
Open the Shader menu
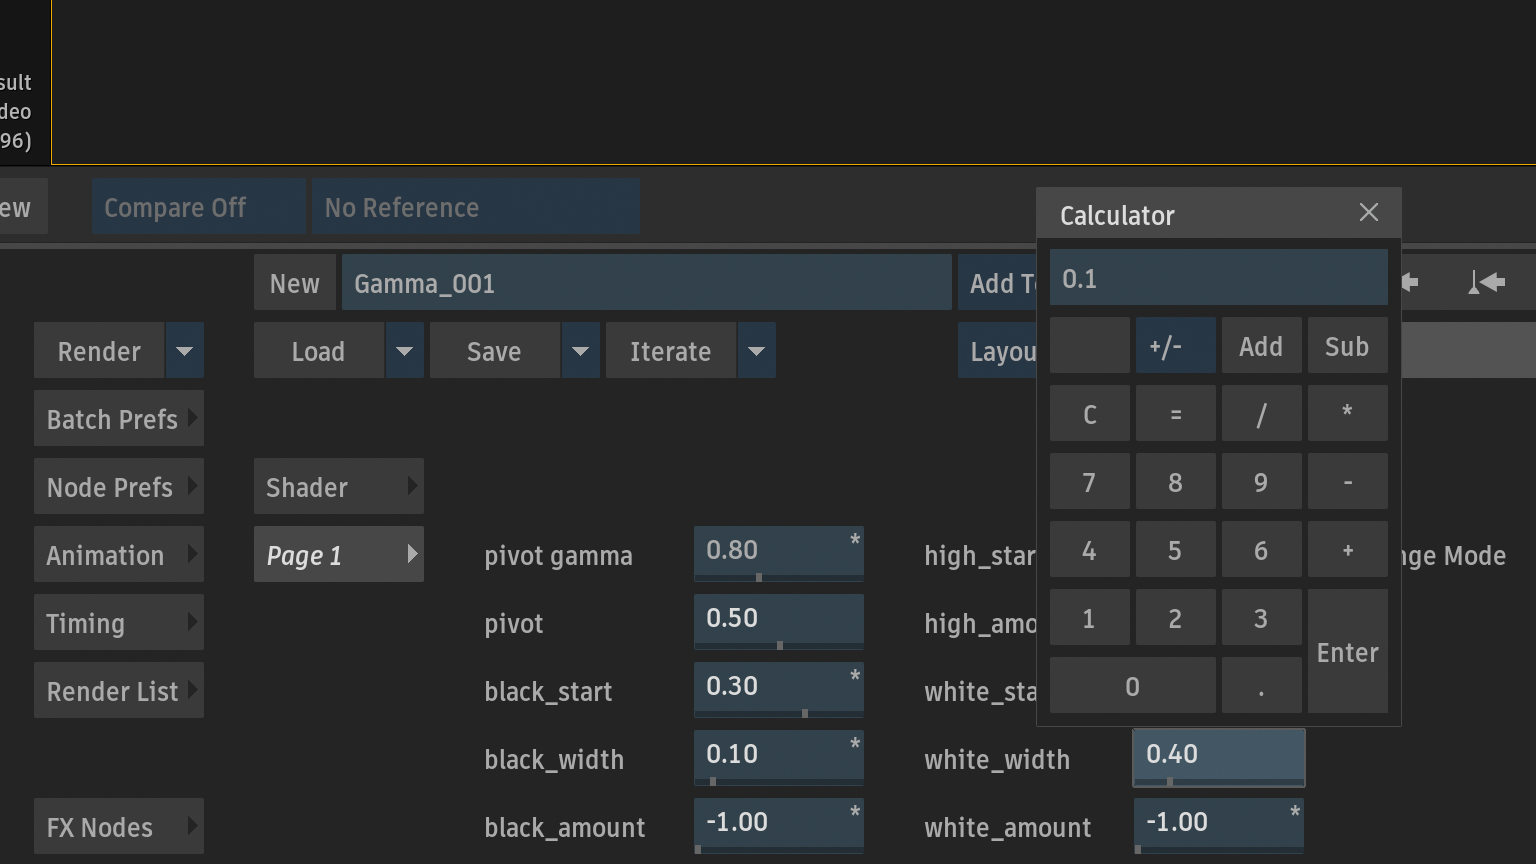339,487
